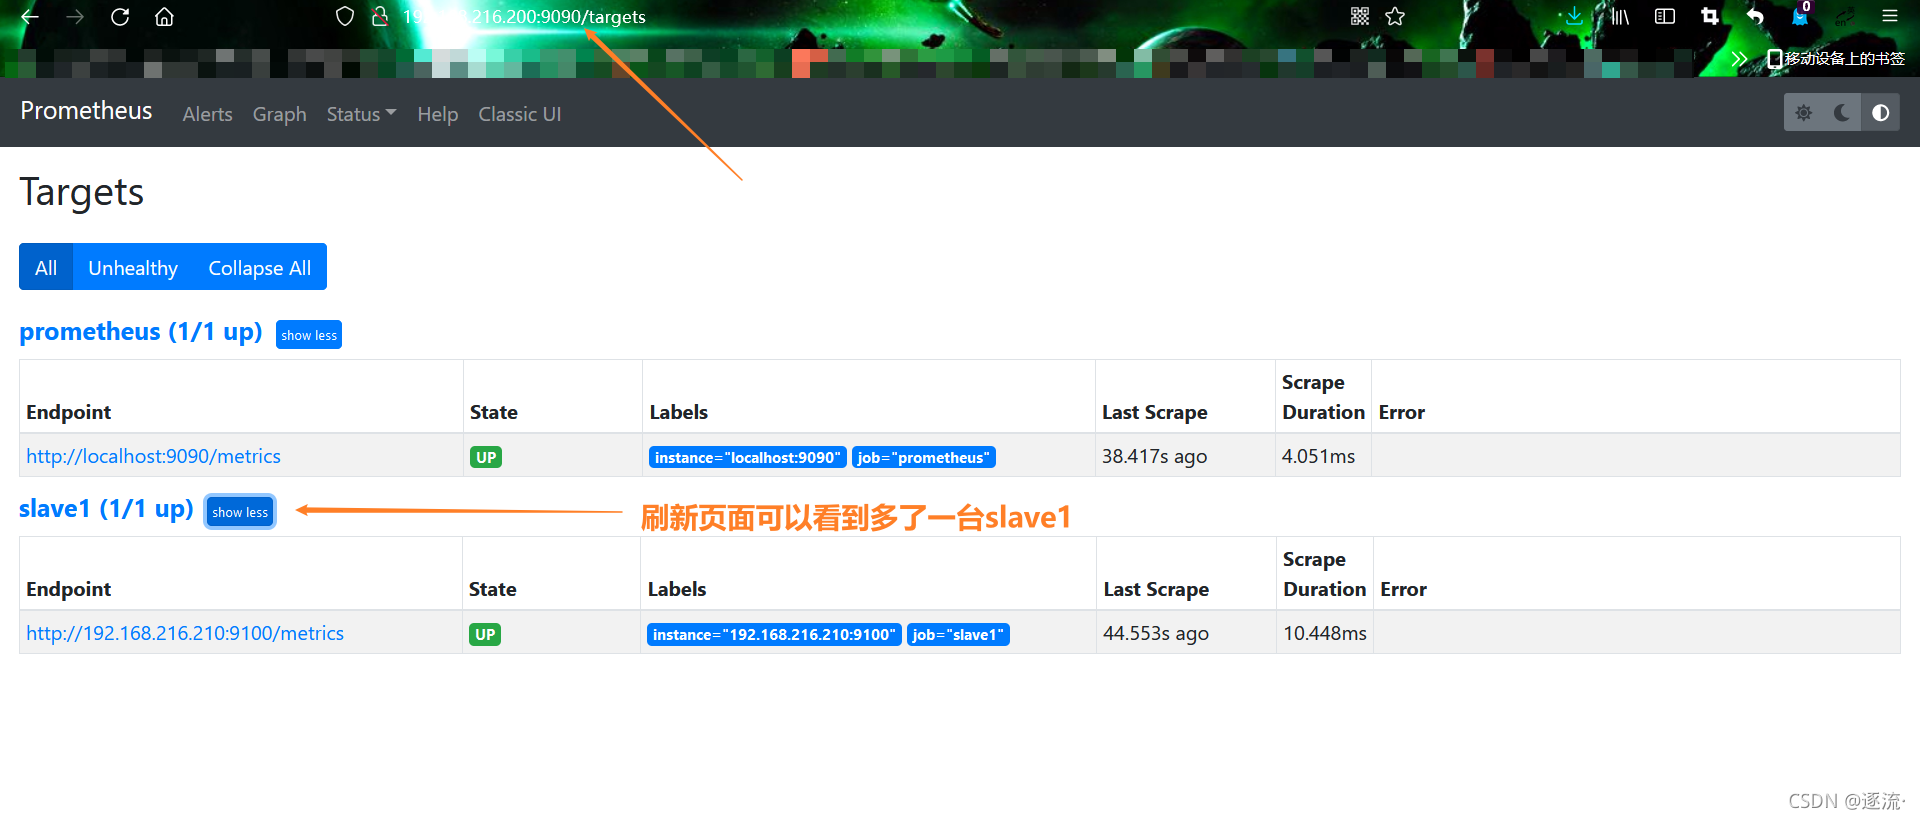
Task: Click the insecure connection lock icon
Action: (380, 16)
